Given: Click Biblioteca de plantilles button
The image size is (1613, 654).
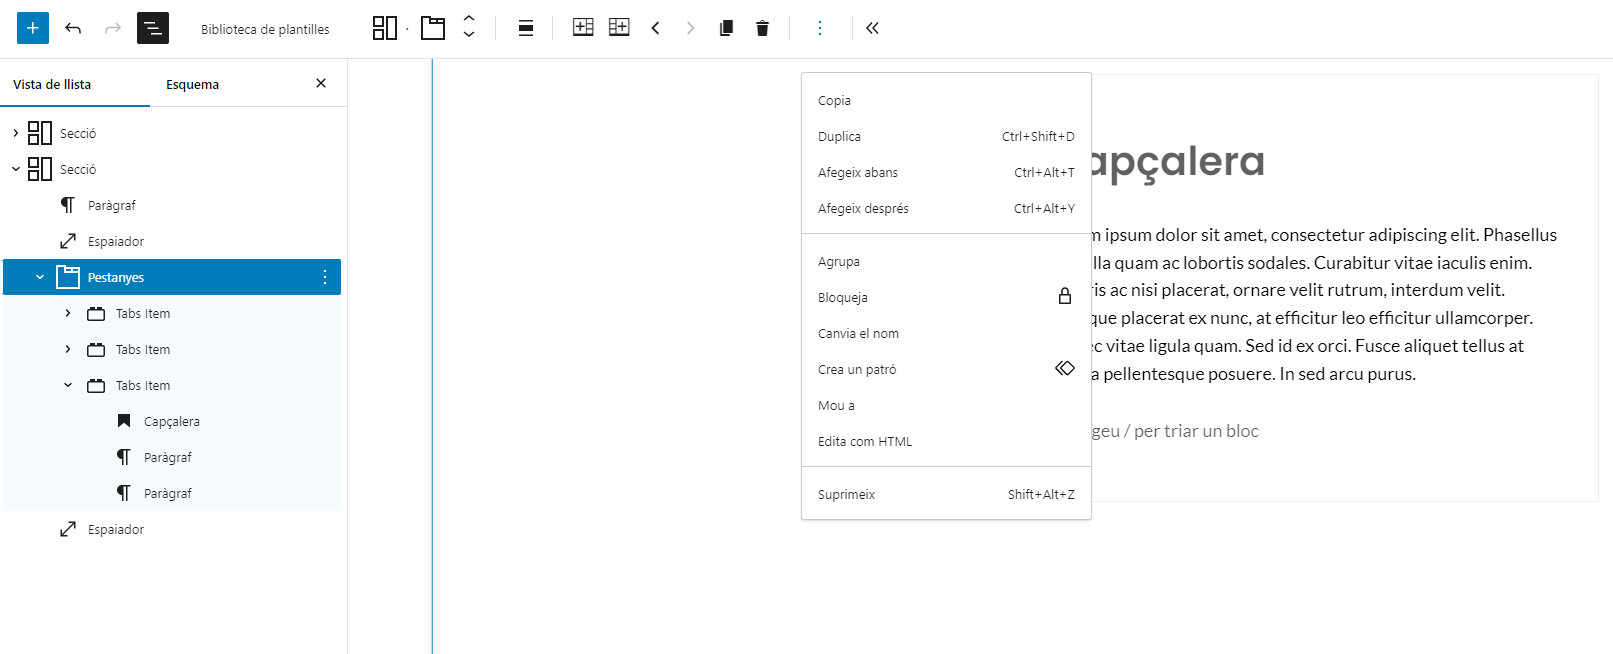Looking at the screenshot, I should [265, 29].
